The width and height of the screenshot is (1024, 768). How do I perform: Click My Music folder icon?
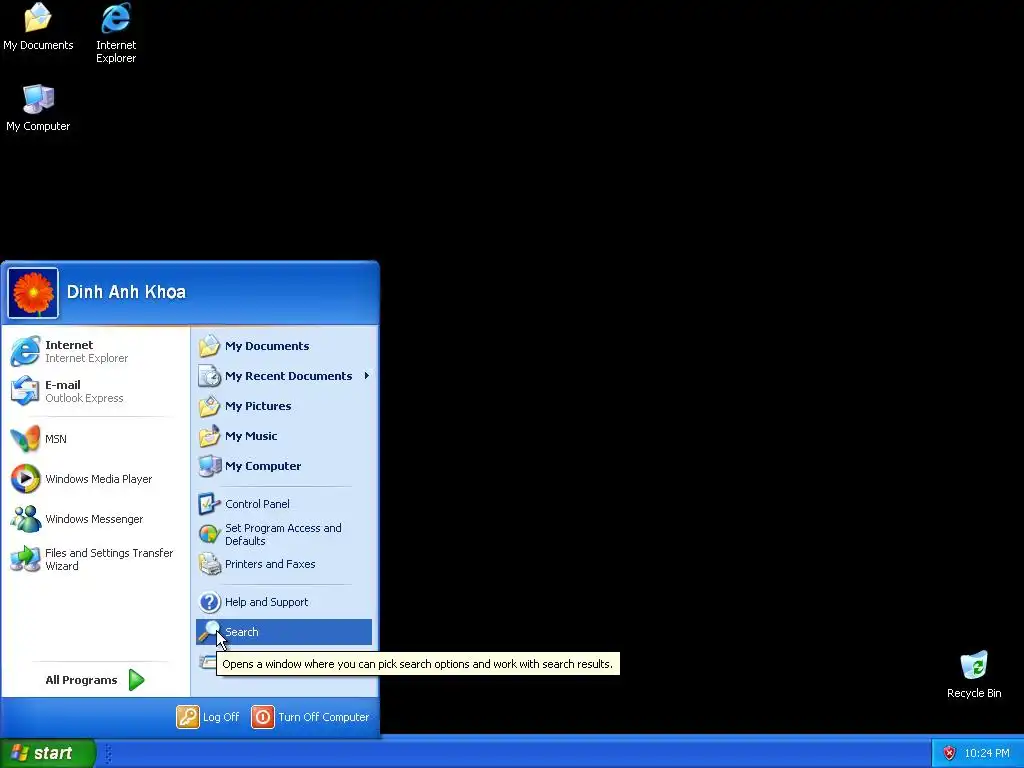[210, 436]
